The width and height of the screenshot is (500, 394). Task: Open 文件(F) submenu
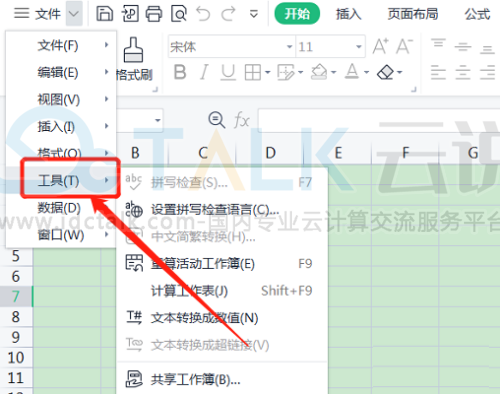(61, 45)
